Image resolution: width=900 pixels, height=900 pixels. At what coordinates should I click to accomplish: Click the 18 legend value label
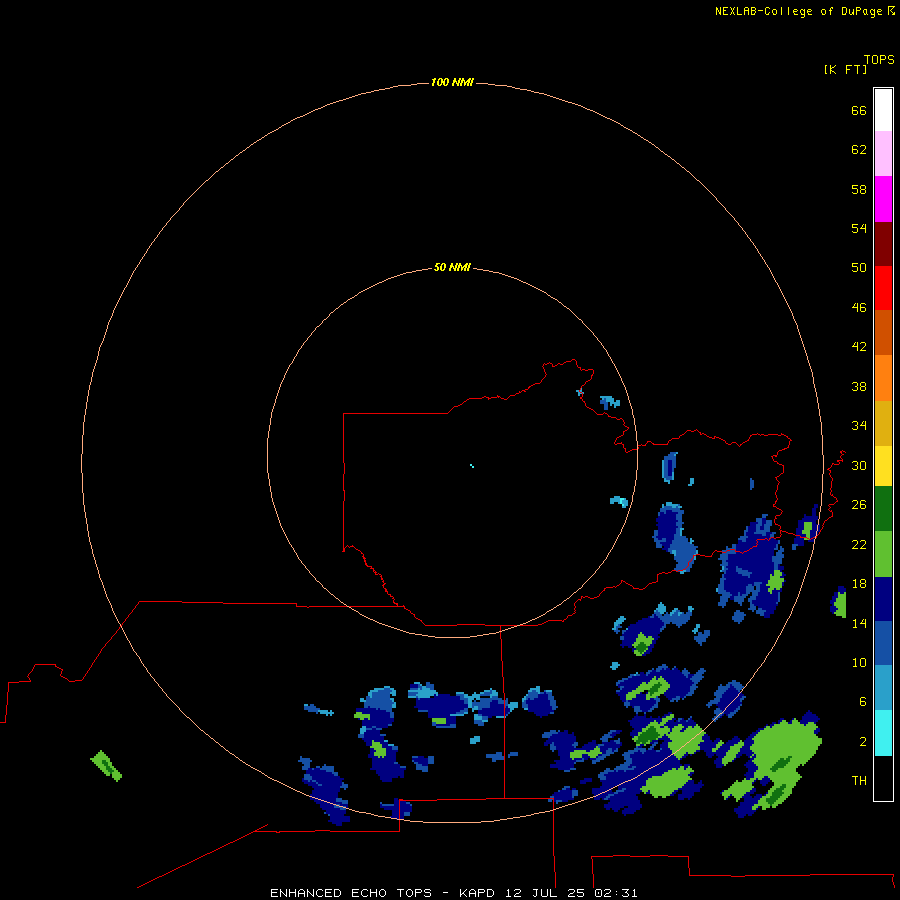(x=859, y=584)
